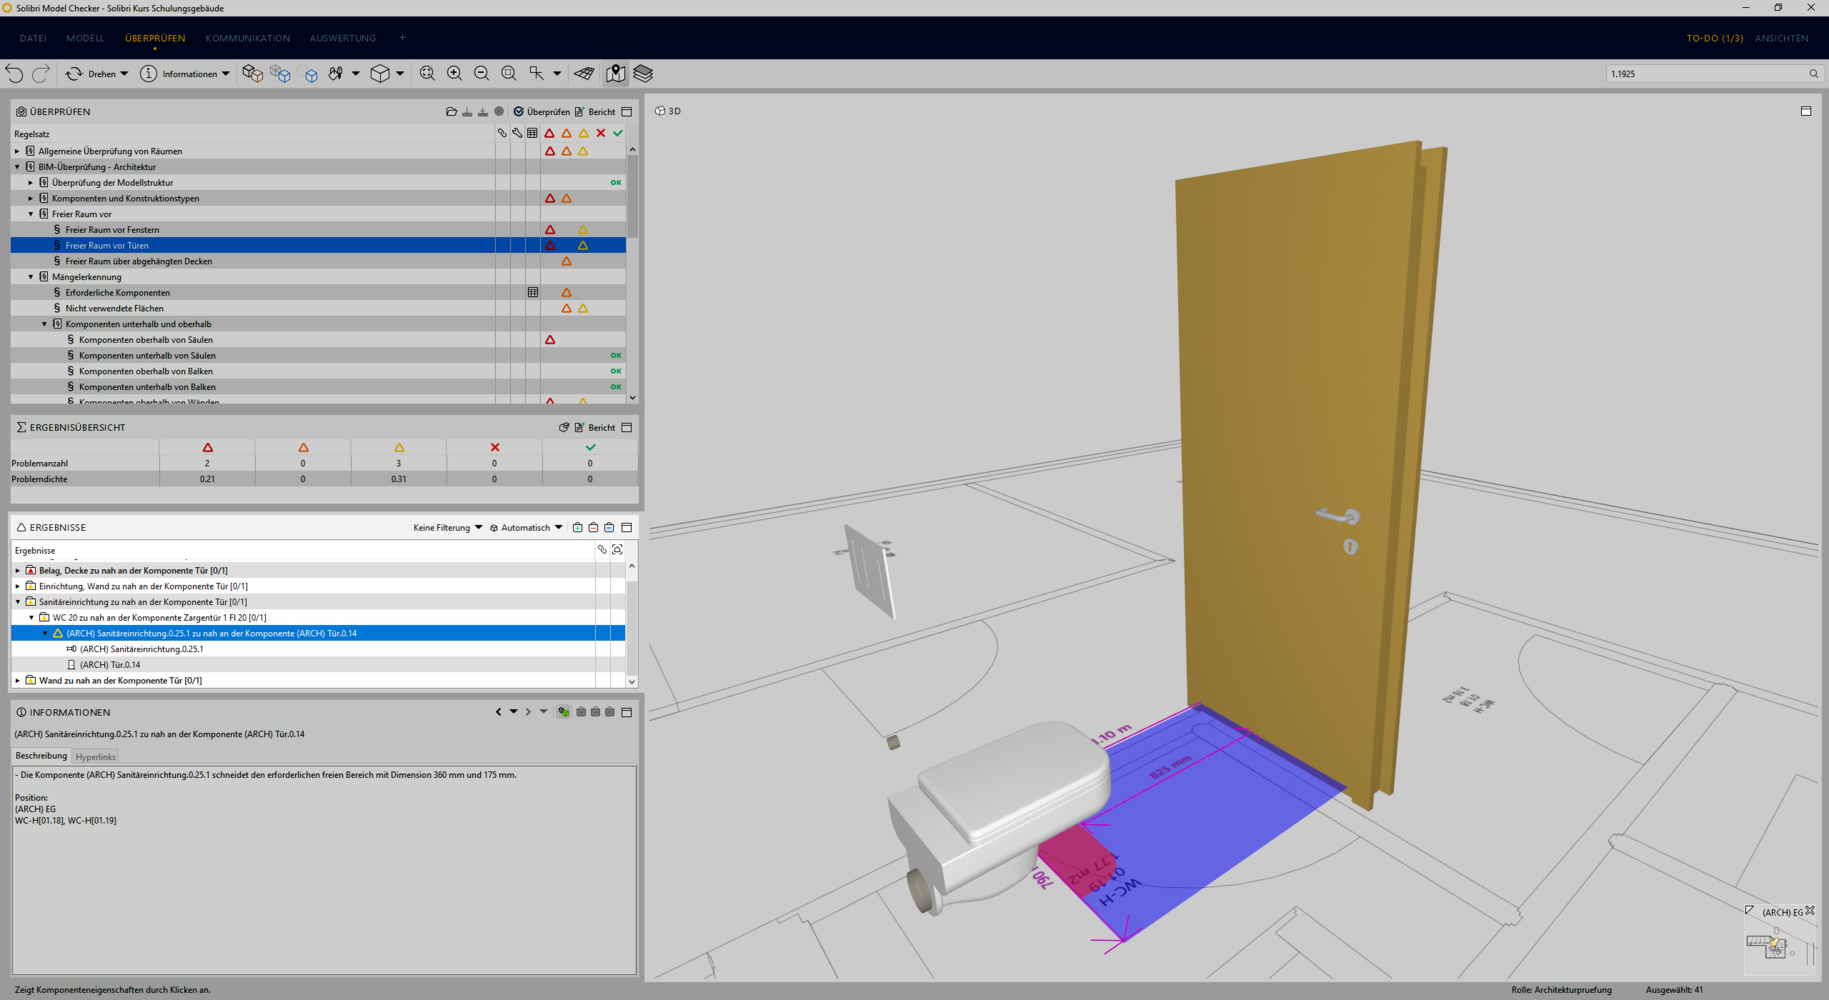
Task: Switch to the MODELL tab
Action: pos(85,38)
